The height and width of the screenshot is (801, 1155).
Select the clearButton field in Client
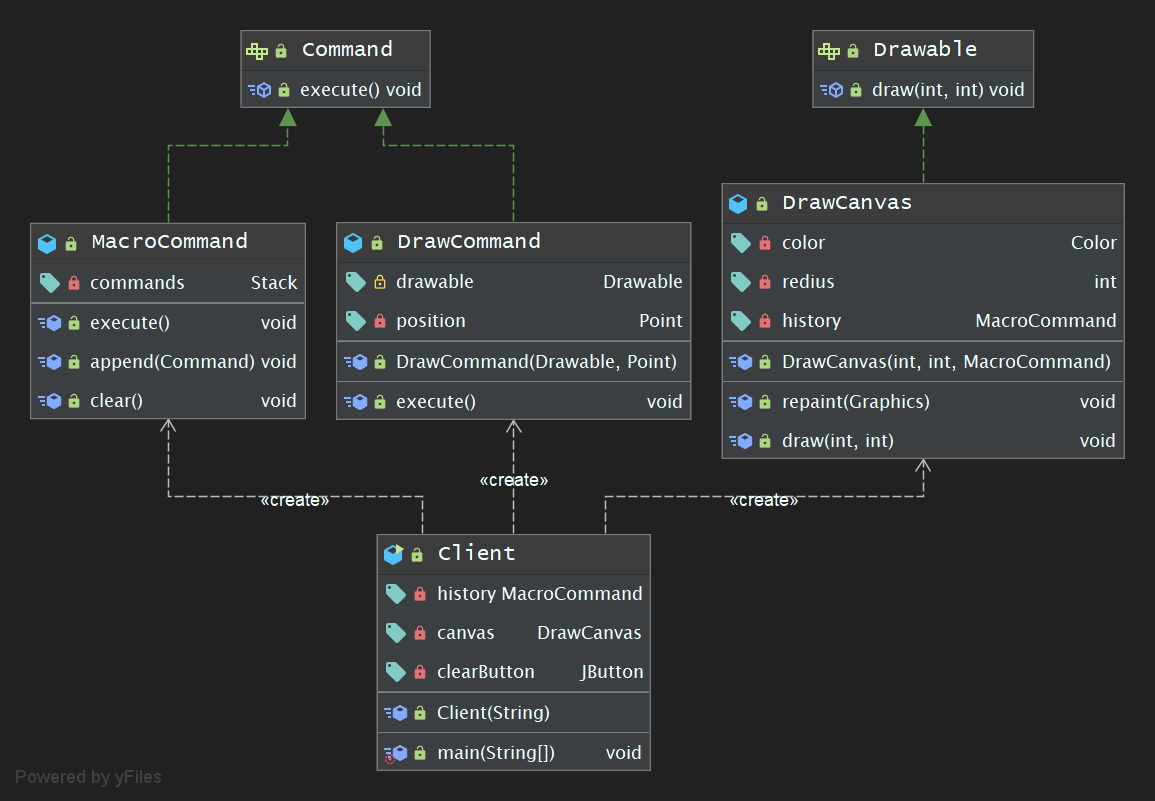(485, 672)
